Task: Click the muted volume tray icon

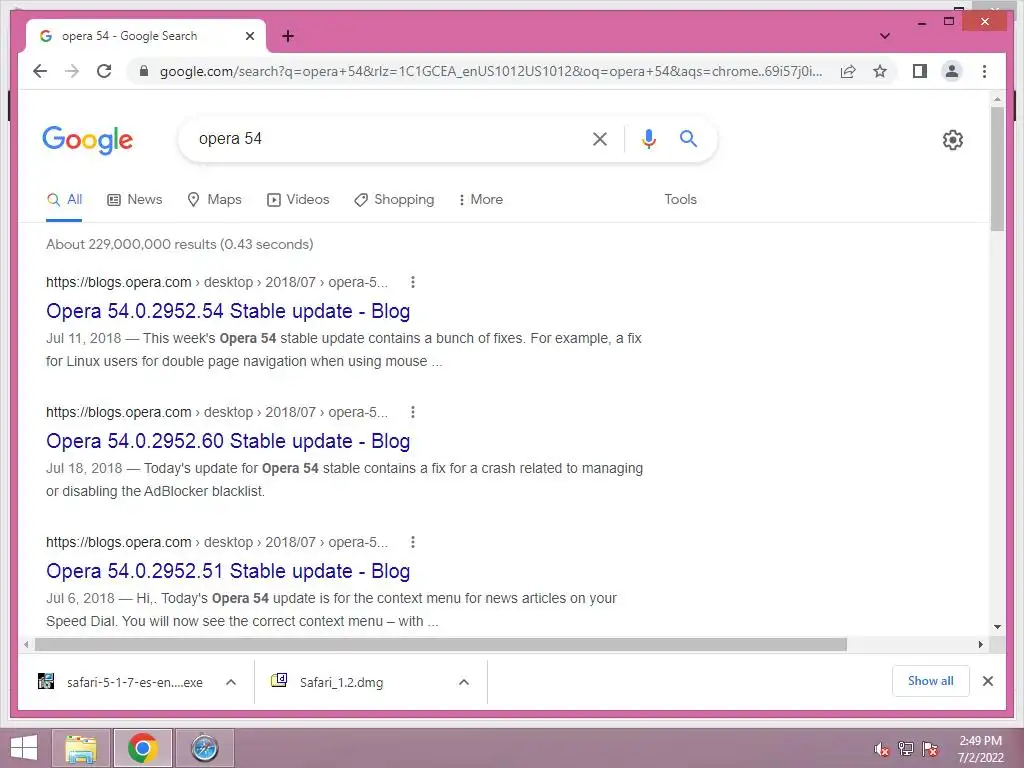Action: pyautogui.click(x=882, y=749)
